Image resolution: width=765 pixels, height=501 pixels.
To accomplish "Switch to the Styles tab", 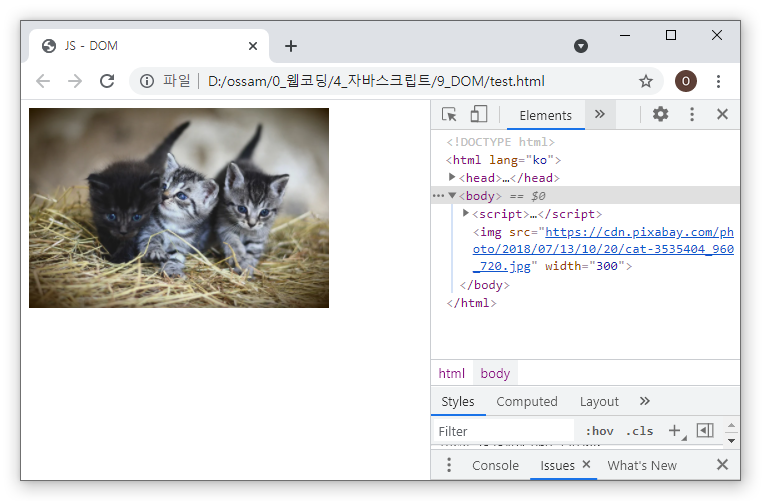I will point(458,401).
